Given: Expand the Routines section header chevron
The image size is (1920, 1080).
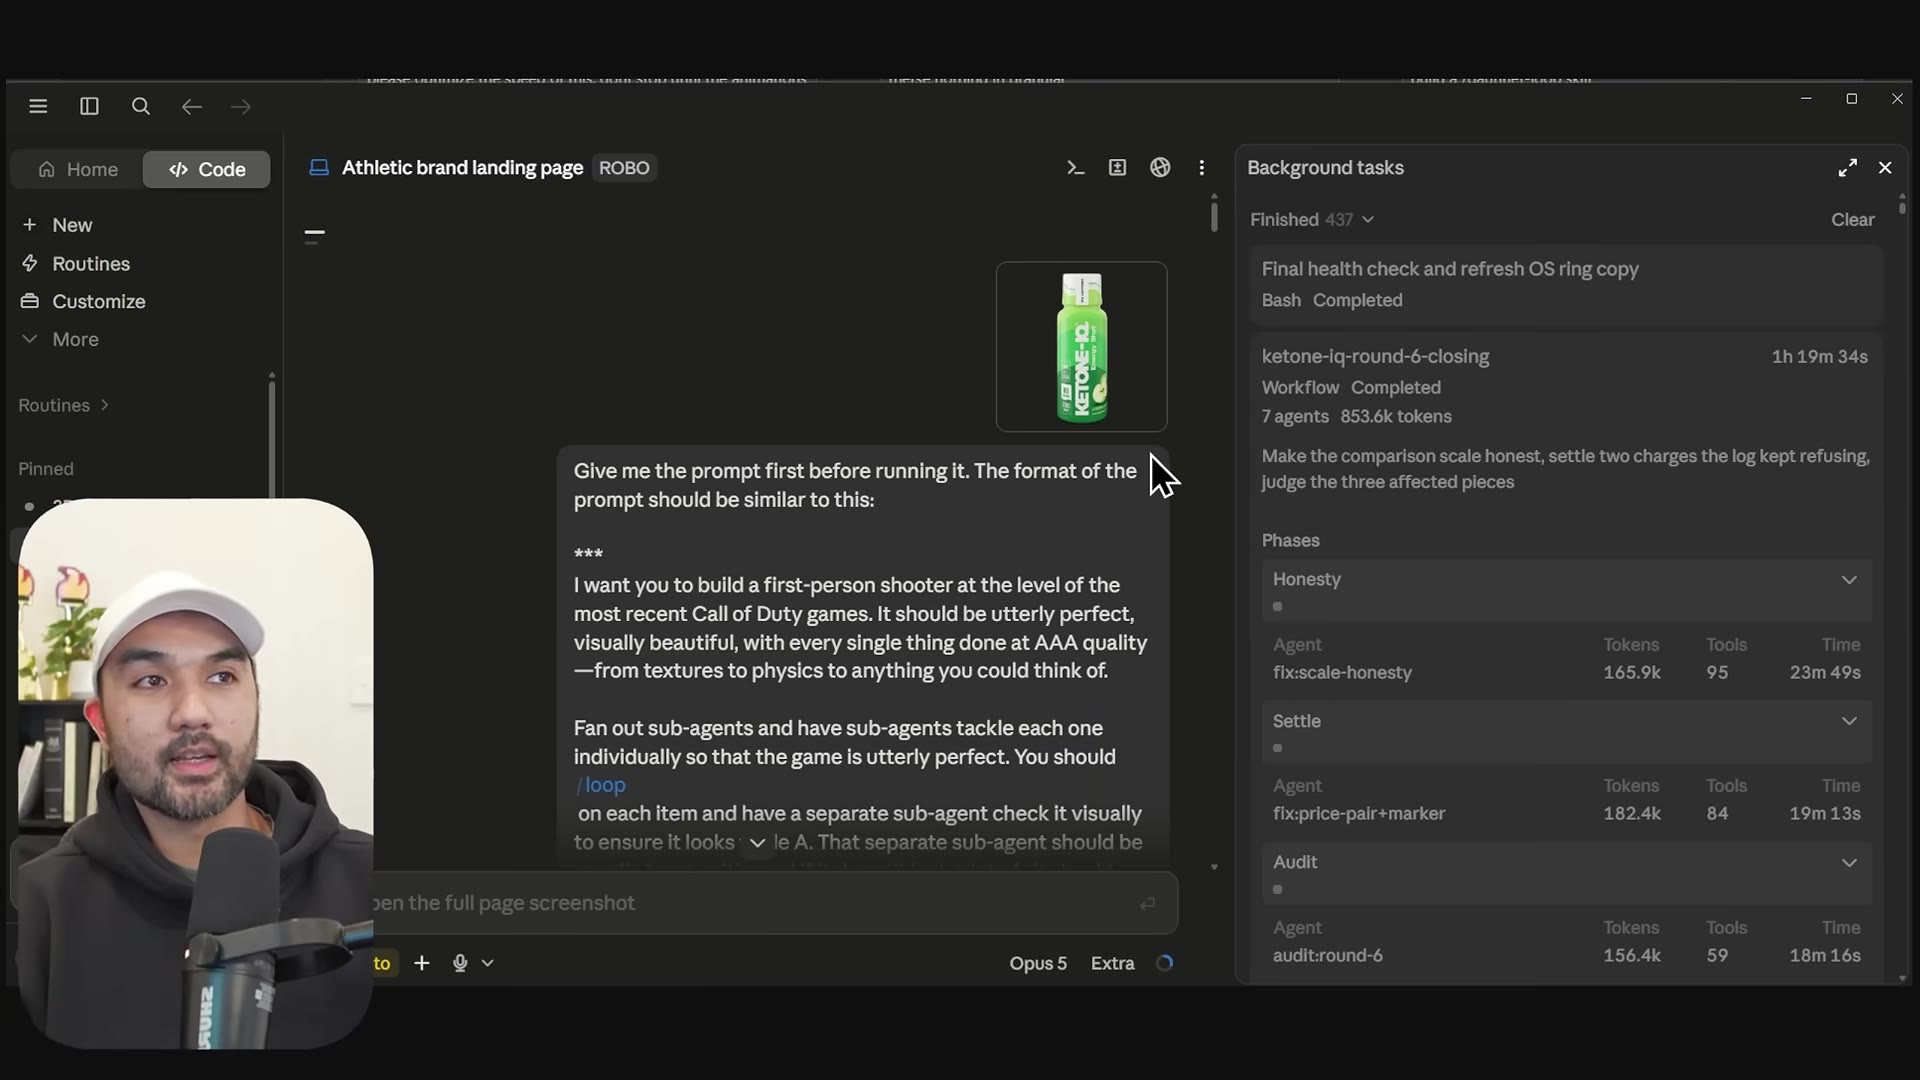Looking at the screenshot, I should coord(104,405).
